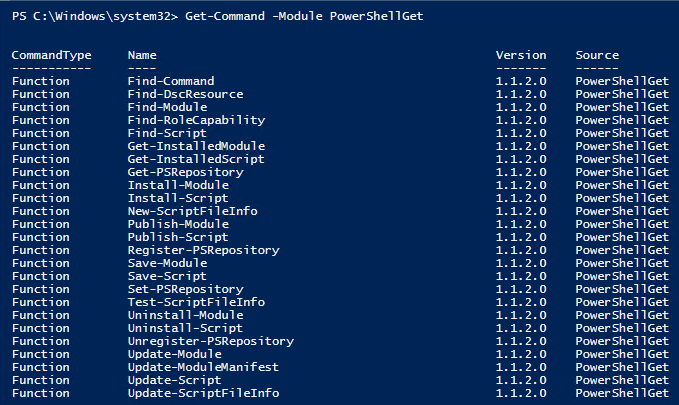Click the Uninstall-Module name
The height and width of the screenshot is (405, 679).
(185, 315)
